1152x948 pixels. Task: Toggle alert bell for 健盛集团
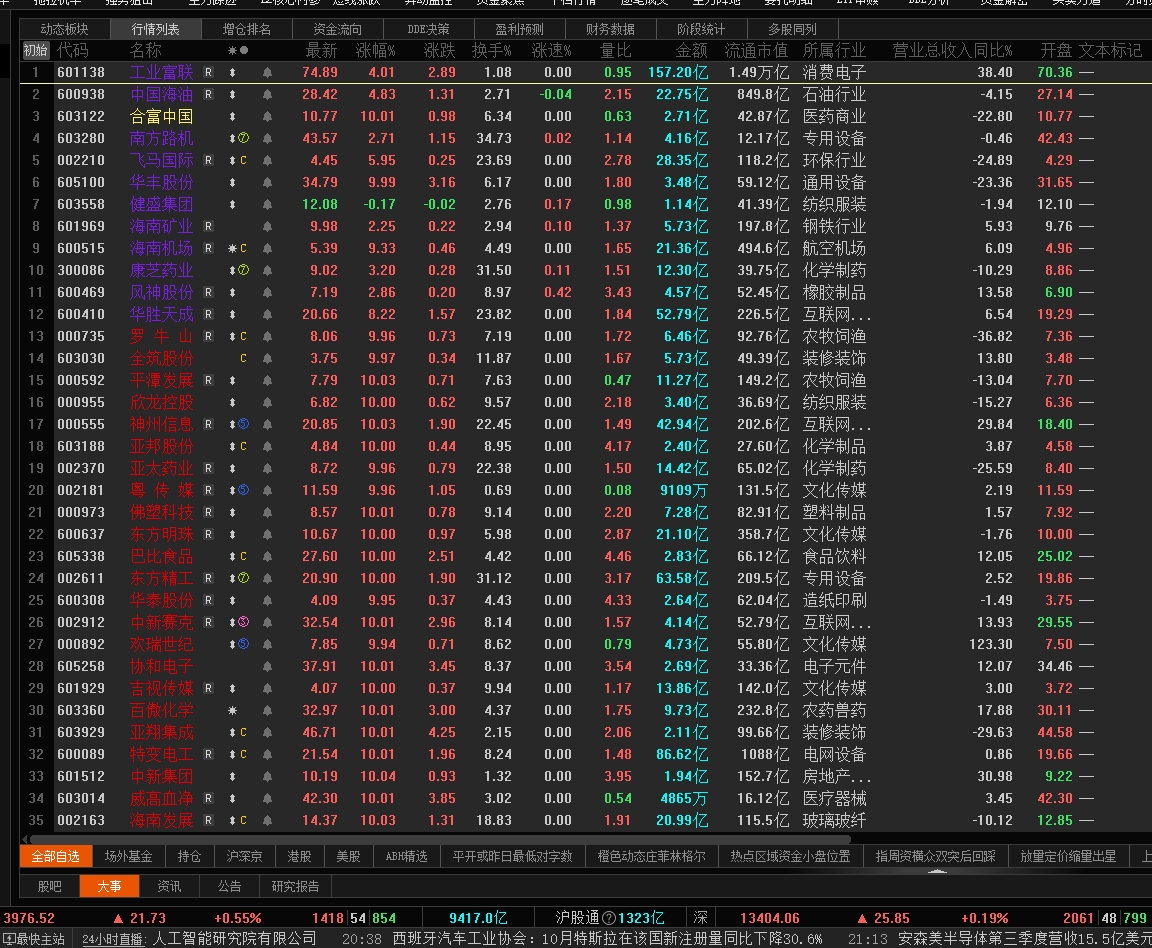click(x=267, y=204)
